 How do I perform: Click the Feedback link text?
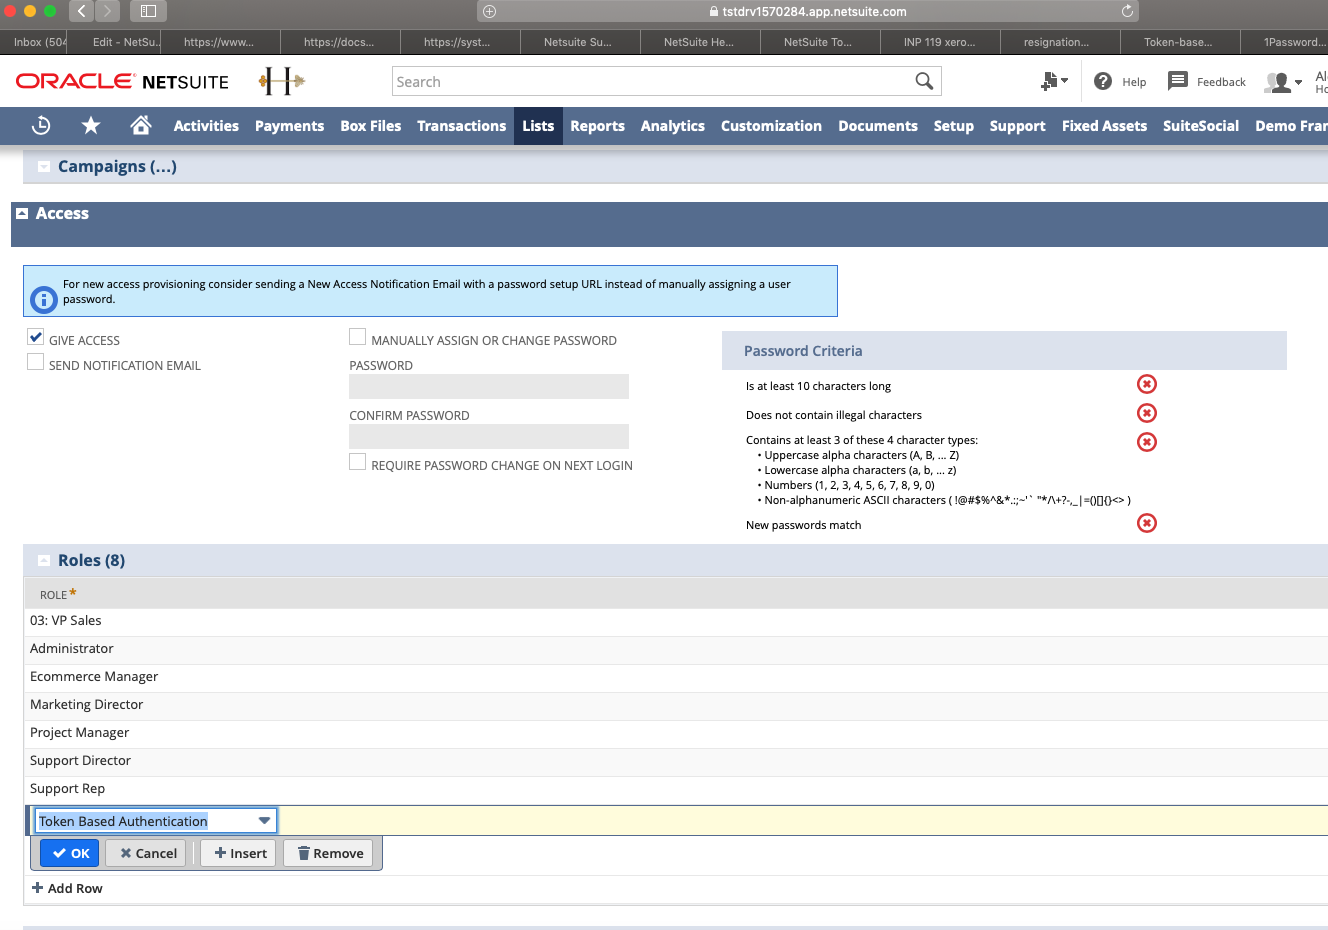[1221, 82]
